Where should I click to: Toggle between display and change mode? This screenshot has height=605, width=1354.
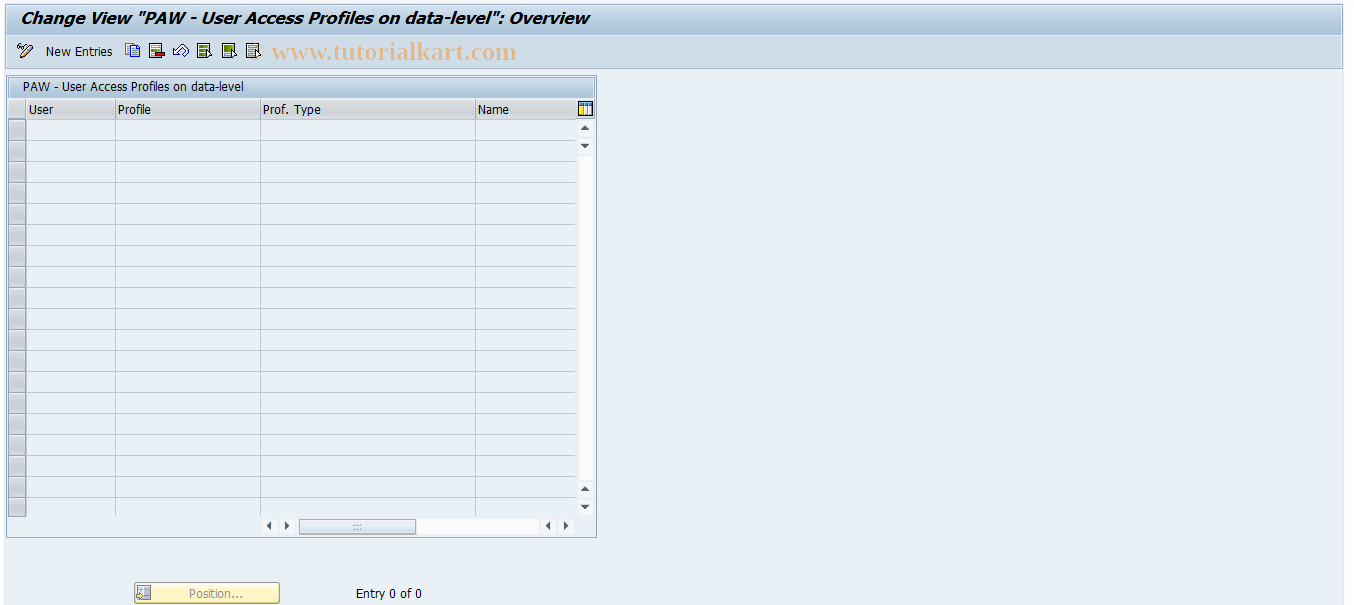[x=24, y=50]
